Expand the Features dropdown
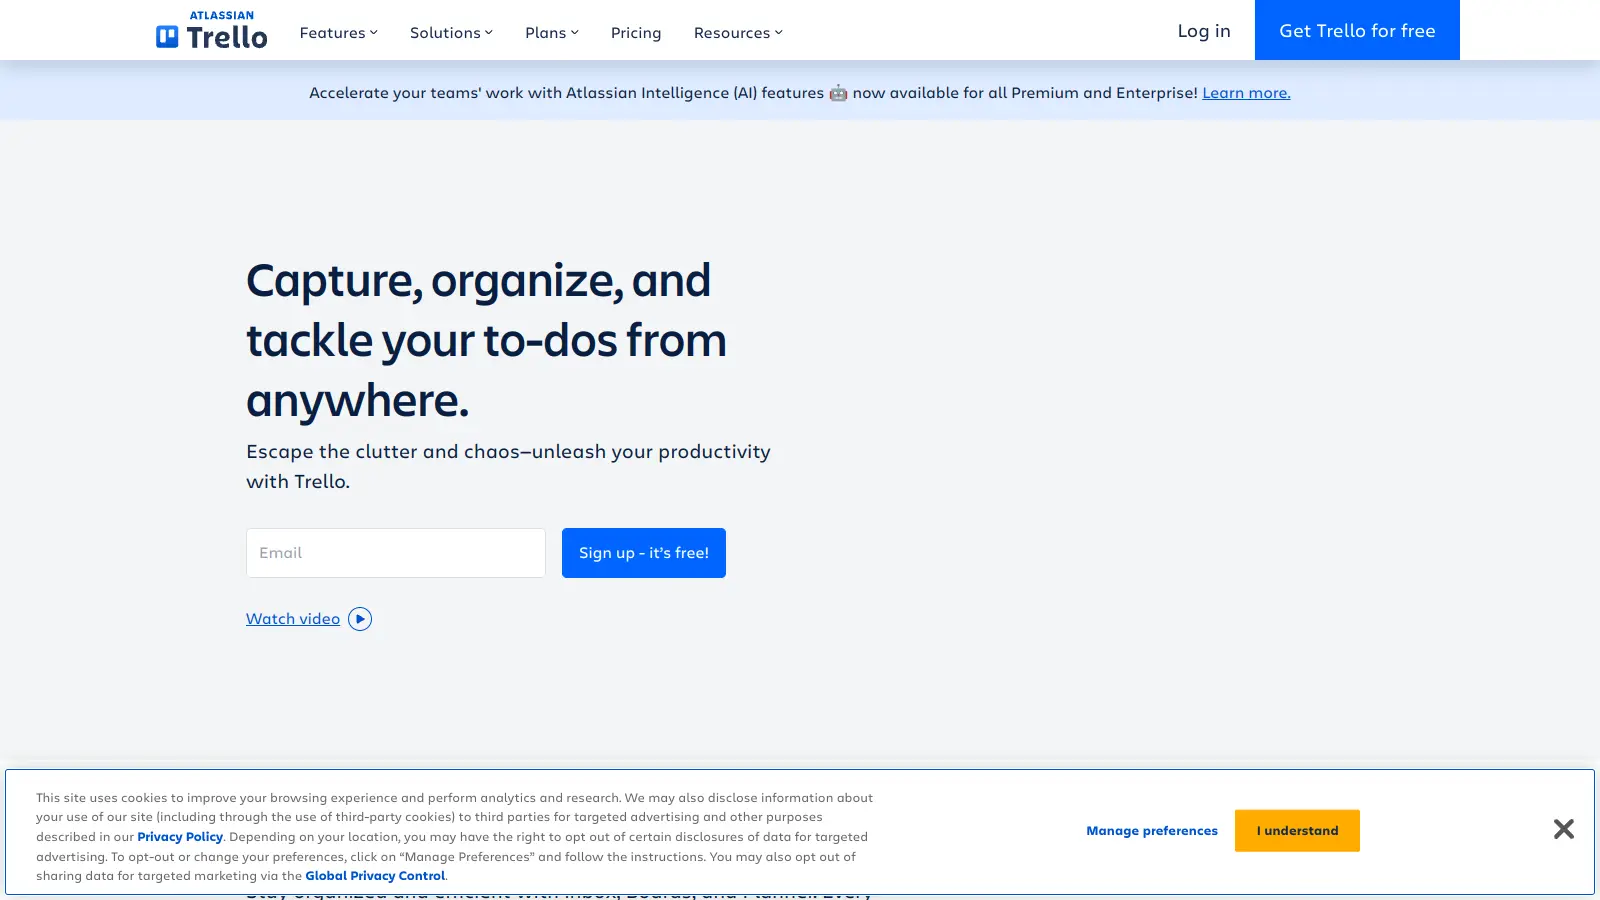 [x=337, y=32]
